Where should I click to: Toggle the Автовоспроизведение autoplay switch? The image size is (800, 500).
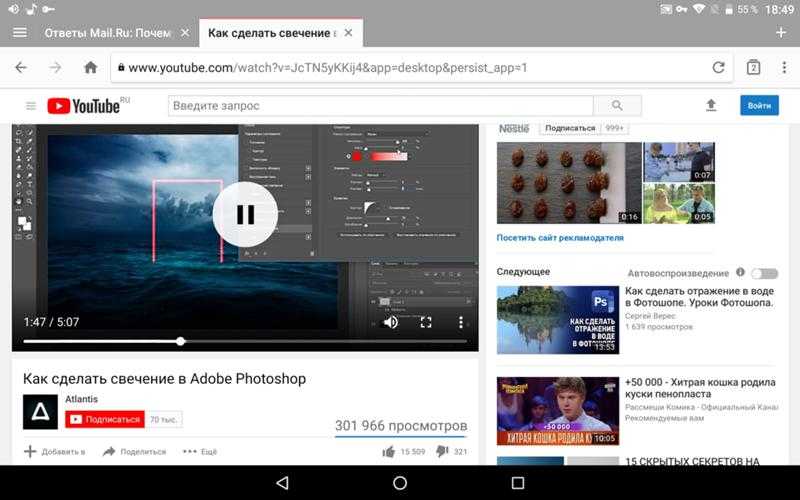[x=764, y=273]
